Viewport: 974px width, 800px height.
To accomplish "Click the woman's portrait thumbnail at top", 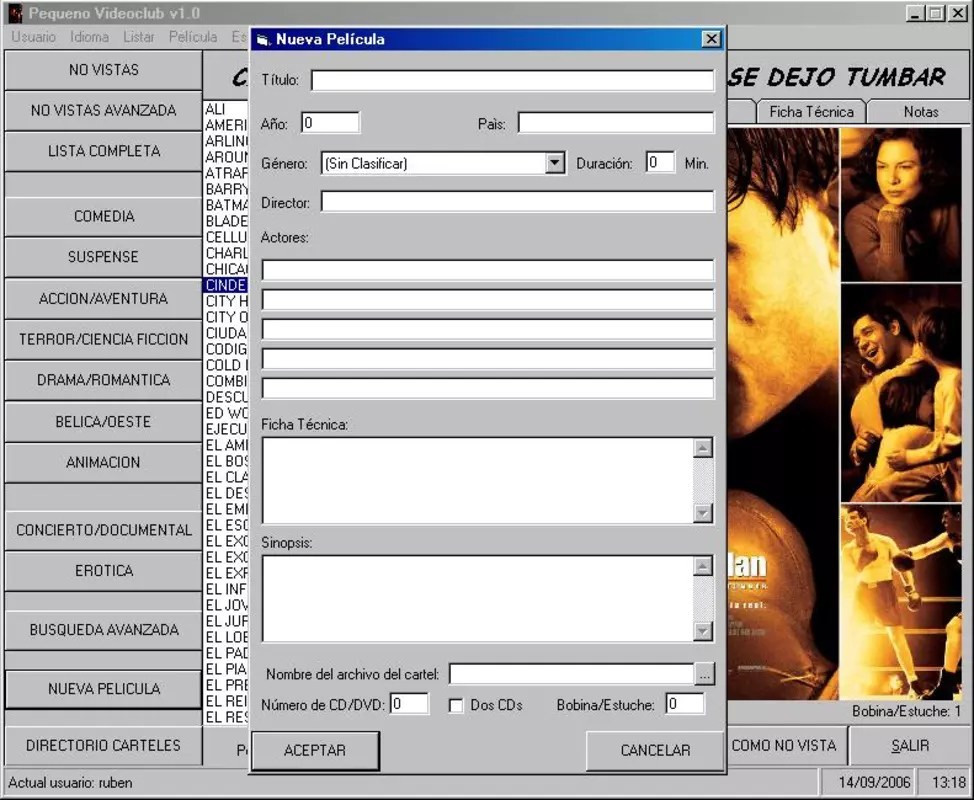I will 901,205.
